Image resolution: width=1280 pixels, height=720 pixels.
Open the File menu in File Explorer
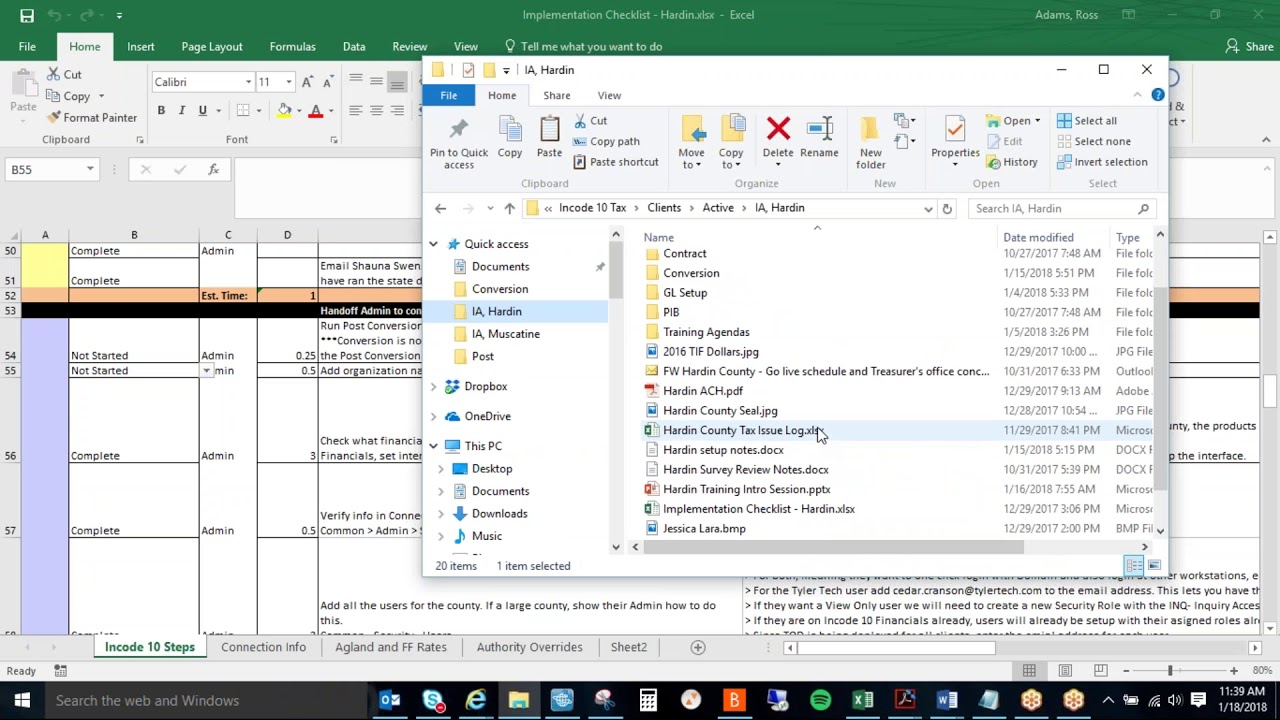(449, 95)
